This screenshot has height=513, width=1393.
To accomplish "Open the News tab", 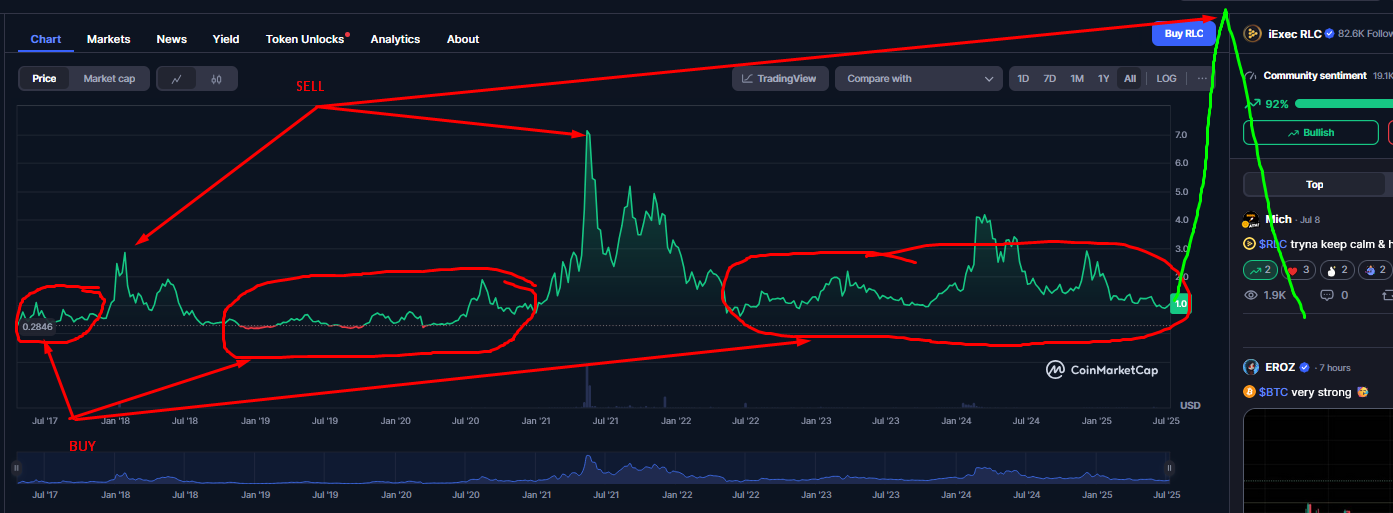I will tap(172, 39).
